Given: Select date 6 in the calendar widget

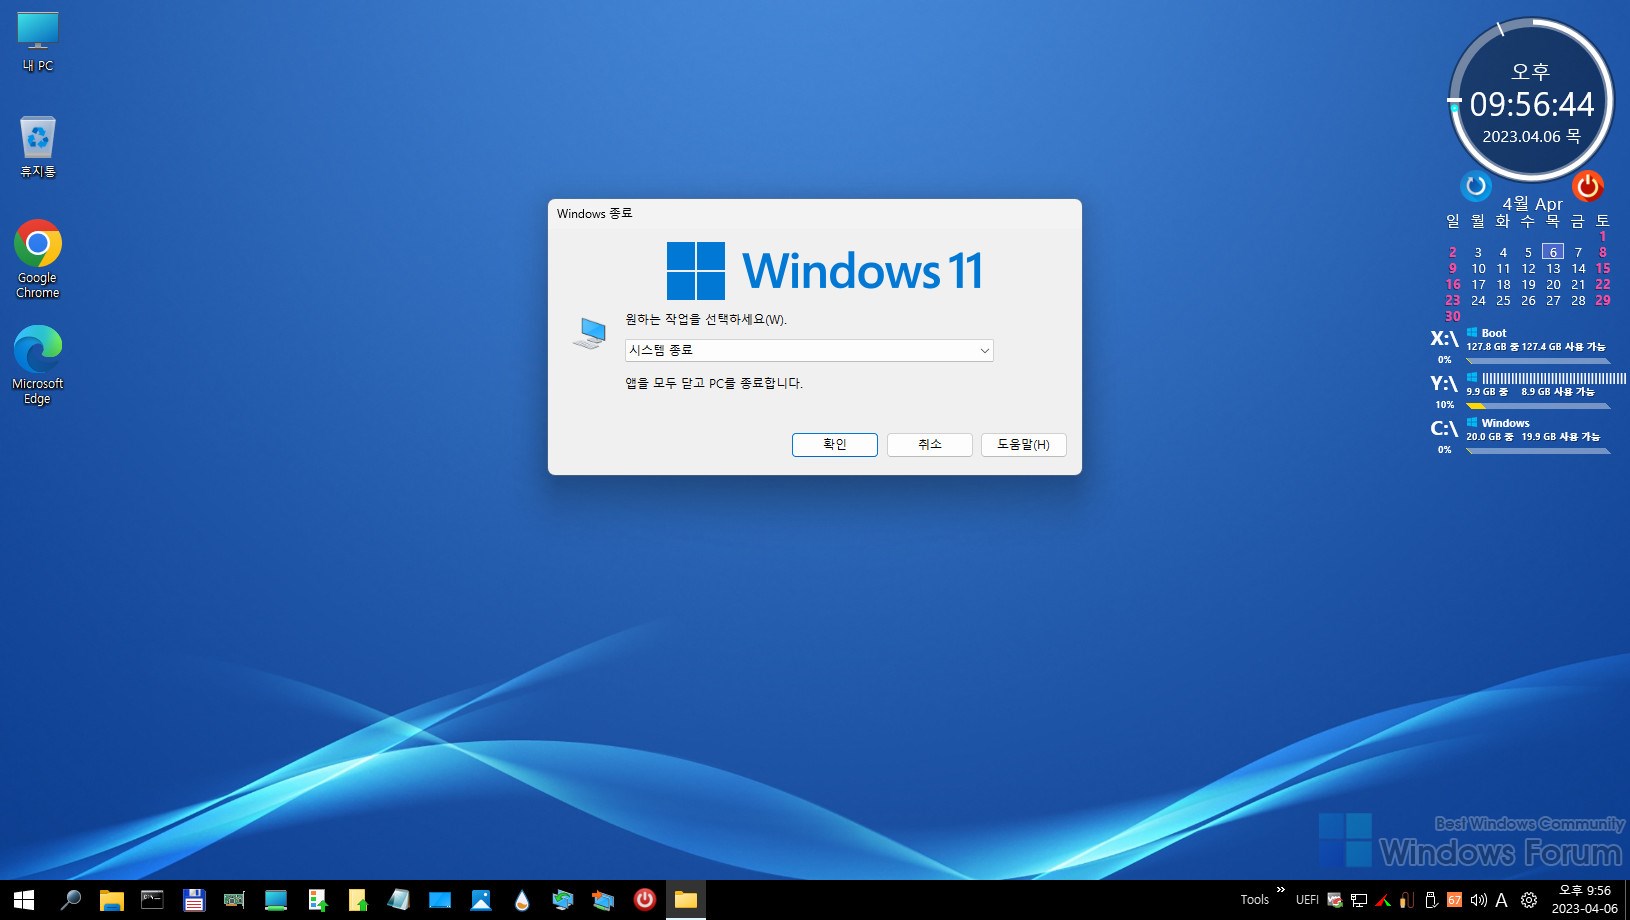Looking at the screenshot, I should click(x=1553, y=252).
